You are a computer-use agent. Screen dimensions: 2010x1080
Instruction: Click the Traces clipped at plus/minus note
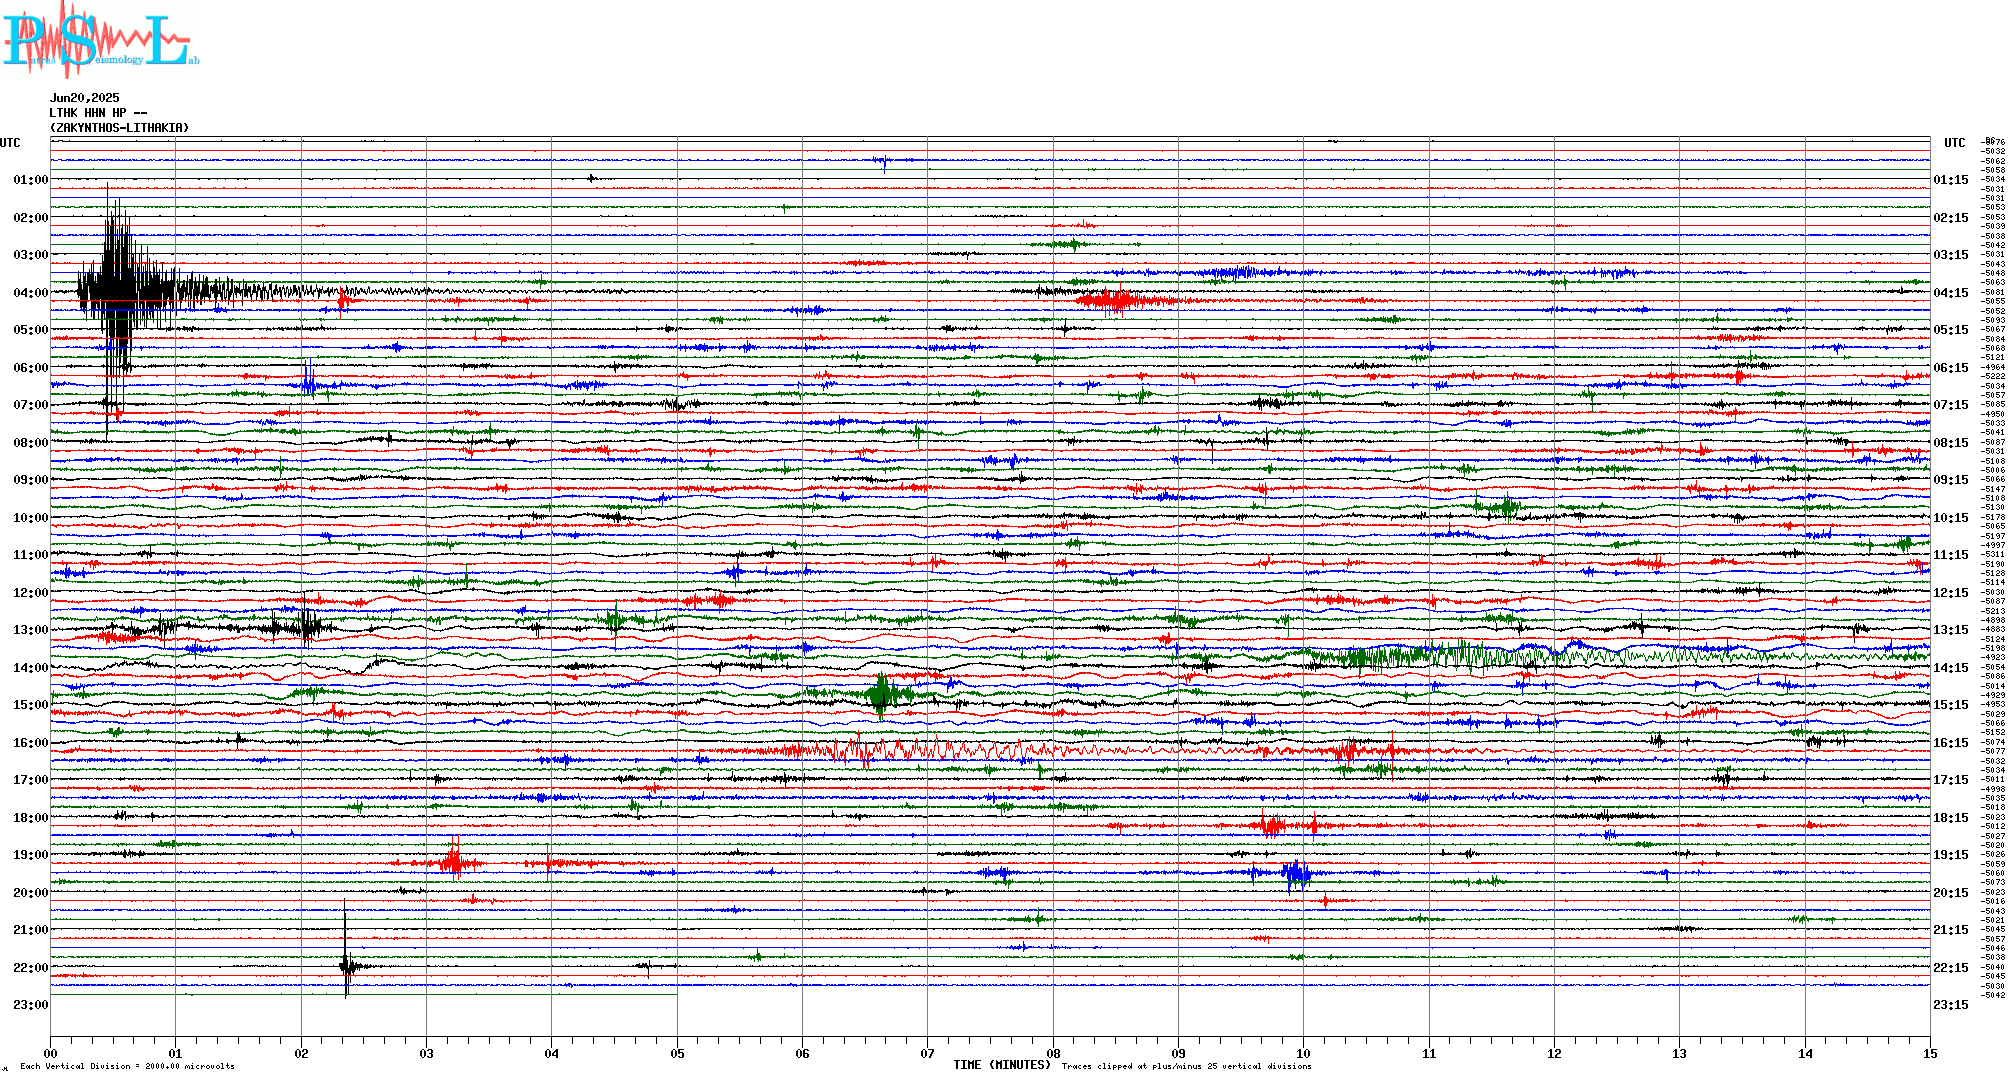[1187, 1066]
